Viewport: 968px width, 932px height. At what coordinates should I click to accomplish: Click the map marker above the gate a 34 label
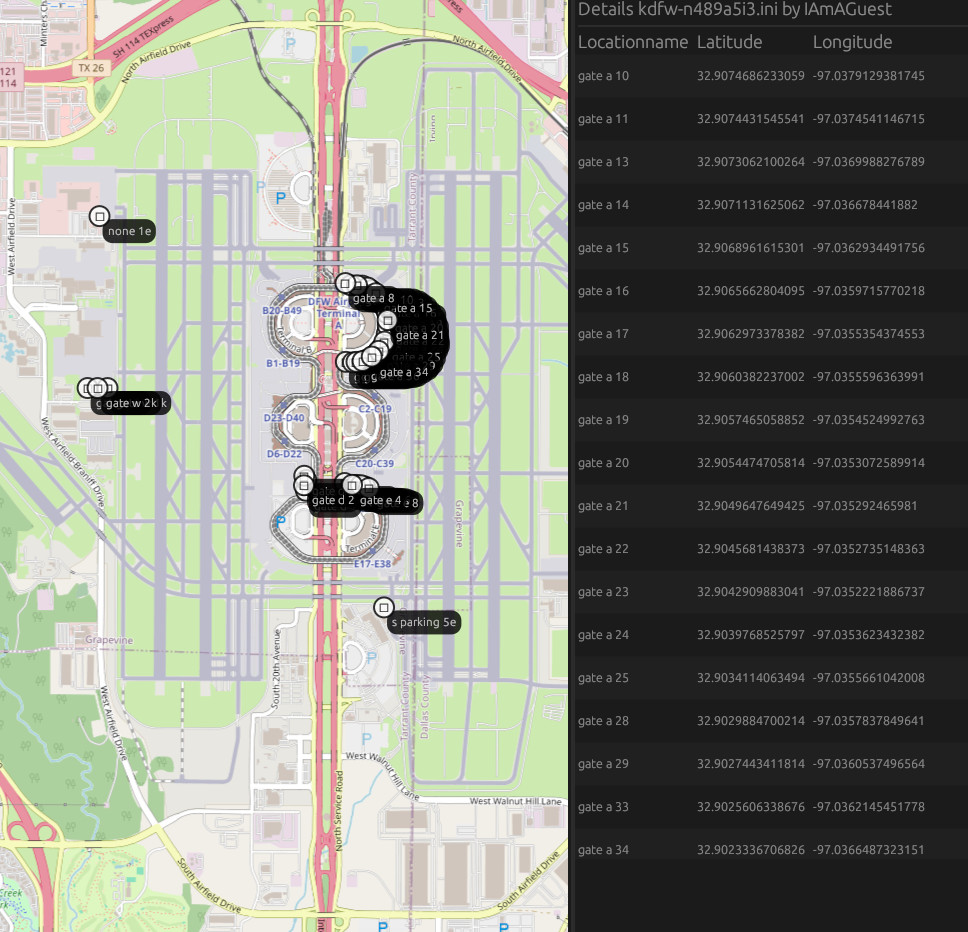[x=372, y=357]
